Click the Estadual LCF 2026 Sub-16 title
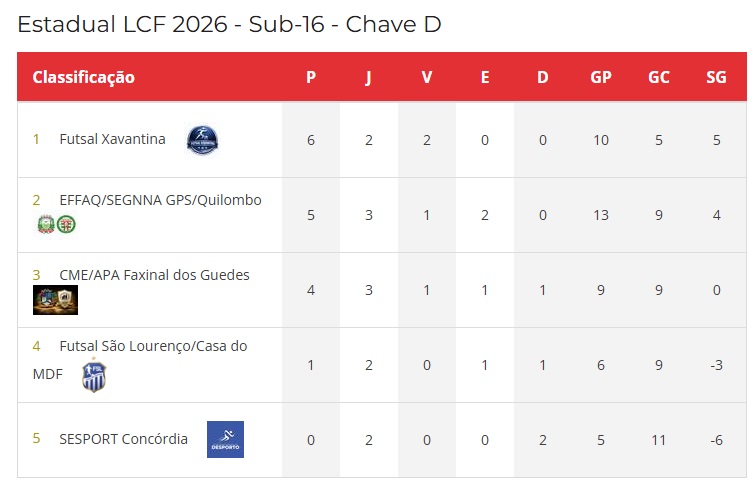754x490 pixels. (x=229, y=24)
